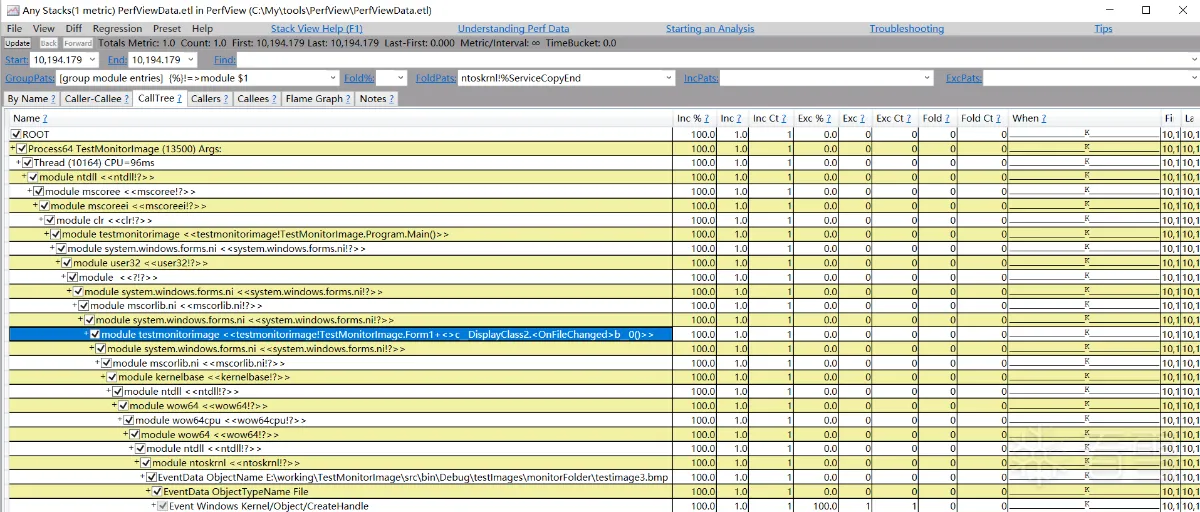Screen dimensions: 1200x512
Task: Uncheck the ROOT node checkbox
Action: click(x=16, y=134)
